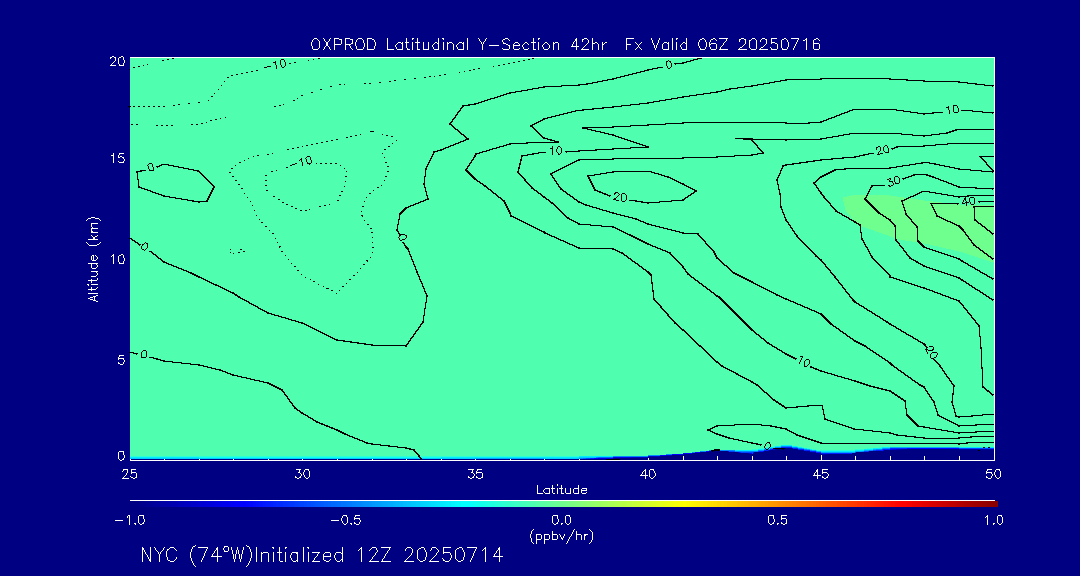The height and width of the screenshot is (576, 1080).
Task: Click the colorbar label "0.5"
Action: pyautogui.click(x=778, y=520)
